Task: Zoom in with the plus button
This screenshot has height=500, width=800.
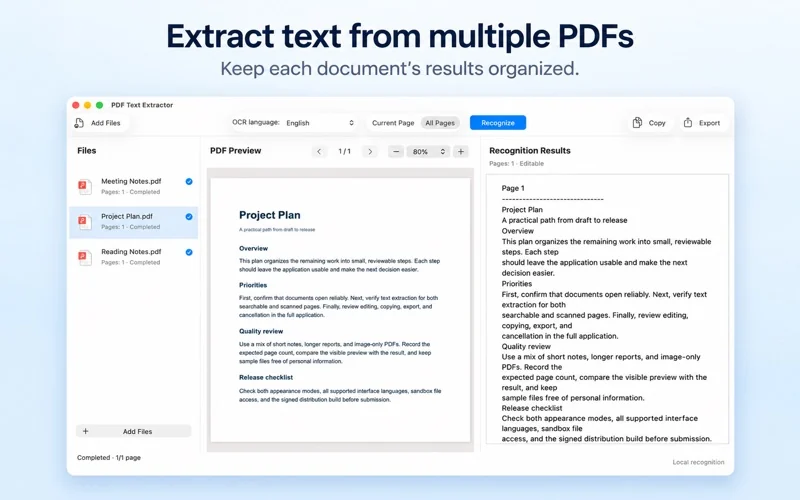Action: pos(461,152)
